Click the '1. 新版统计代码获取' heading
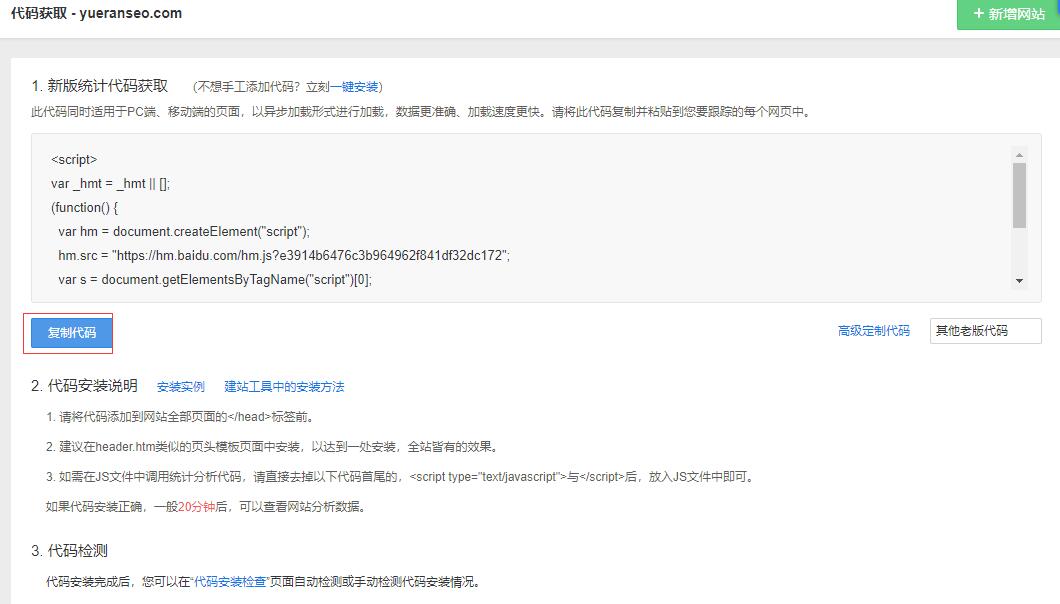 coord(99,86)
